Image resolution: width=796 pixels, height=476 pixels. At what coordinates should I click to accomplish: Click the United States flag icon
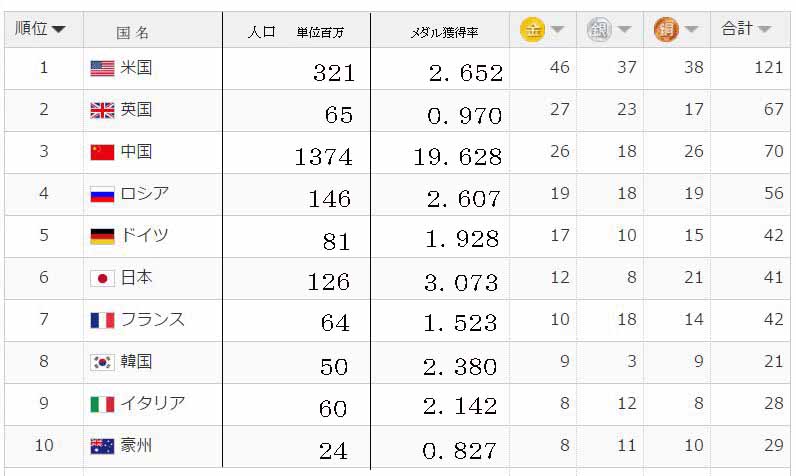coord(102,68)
